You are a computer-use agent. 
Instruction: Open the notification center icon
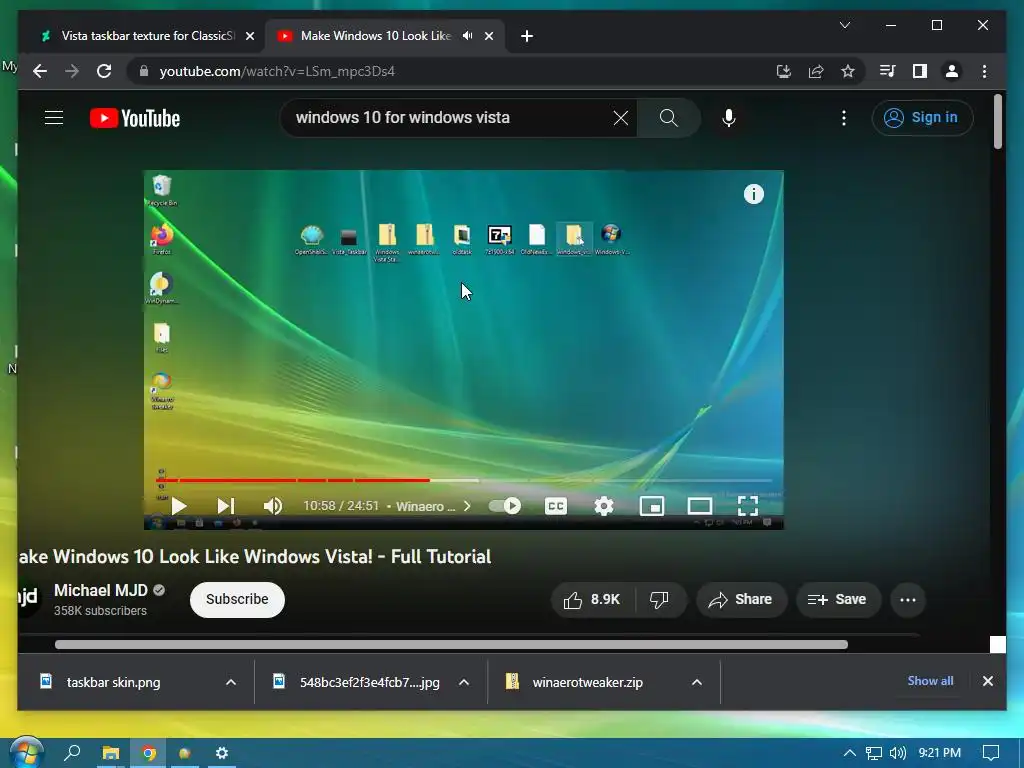coord(991,753)
